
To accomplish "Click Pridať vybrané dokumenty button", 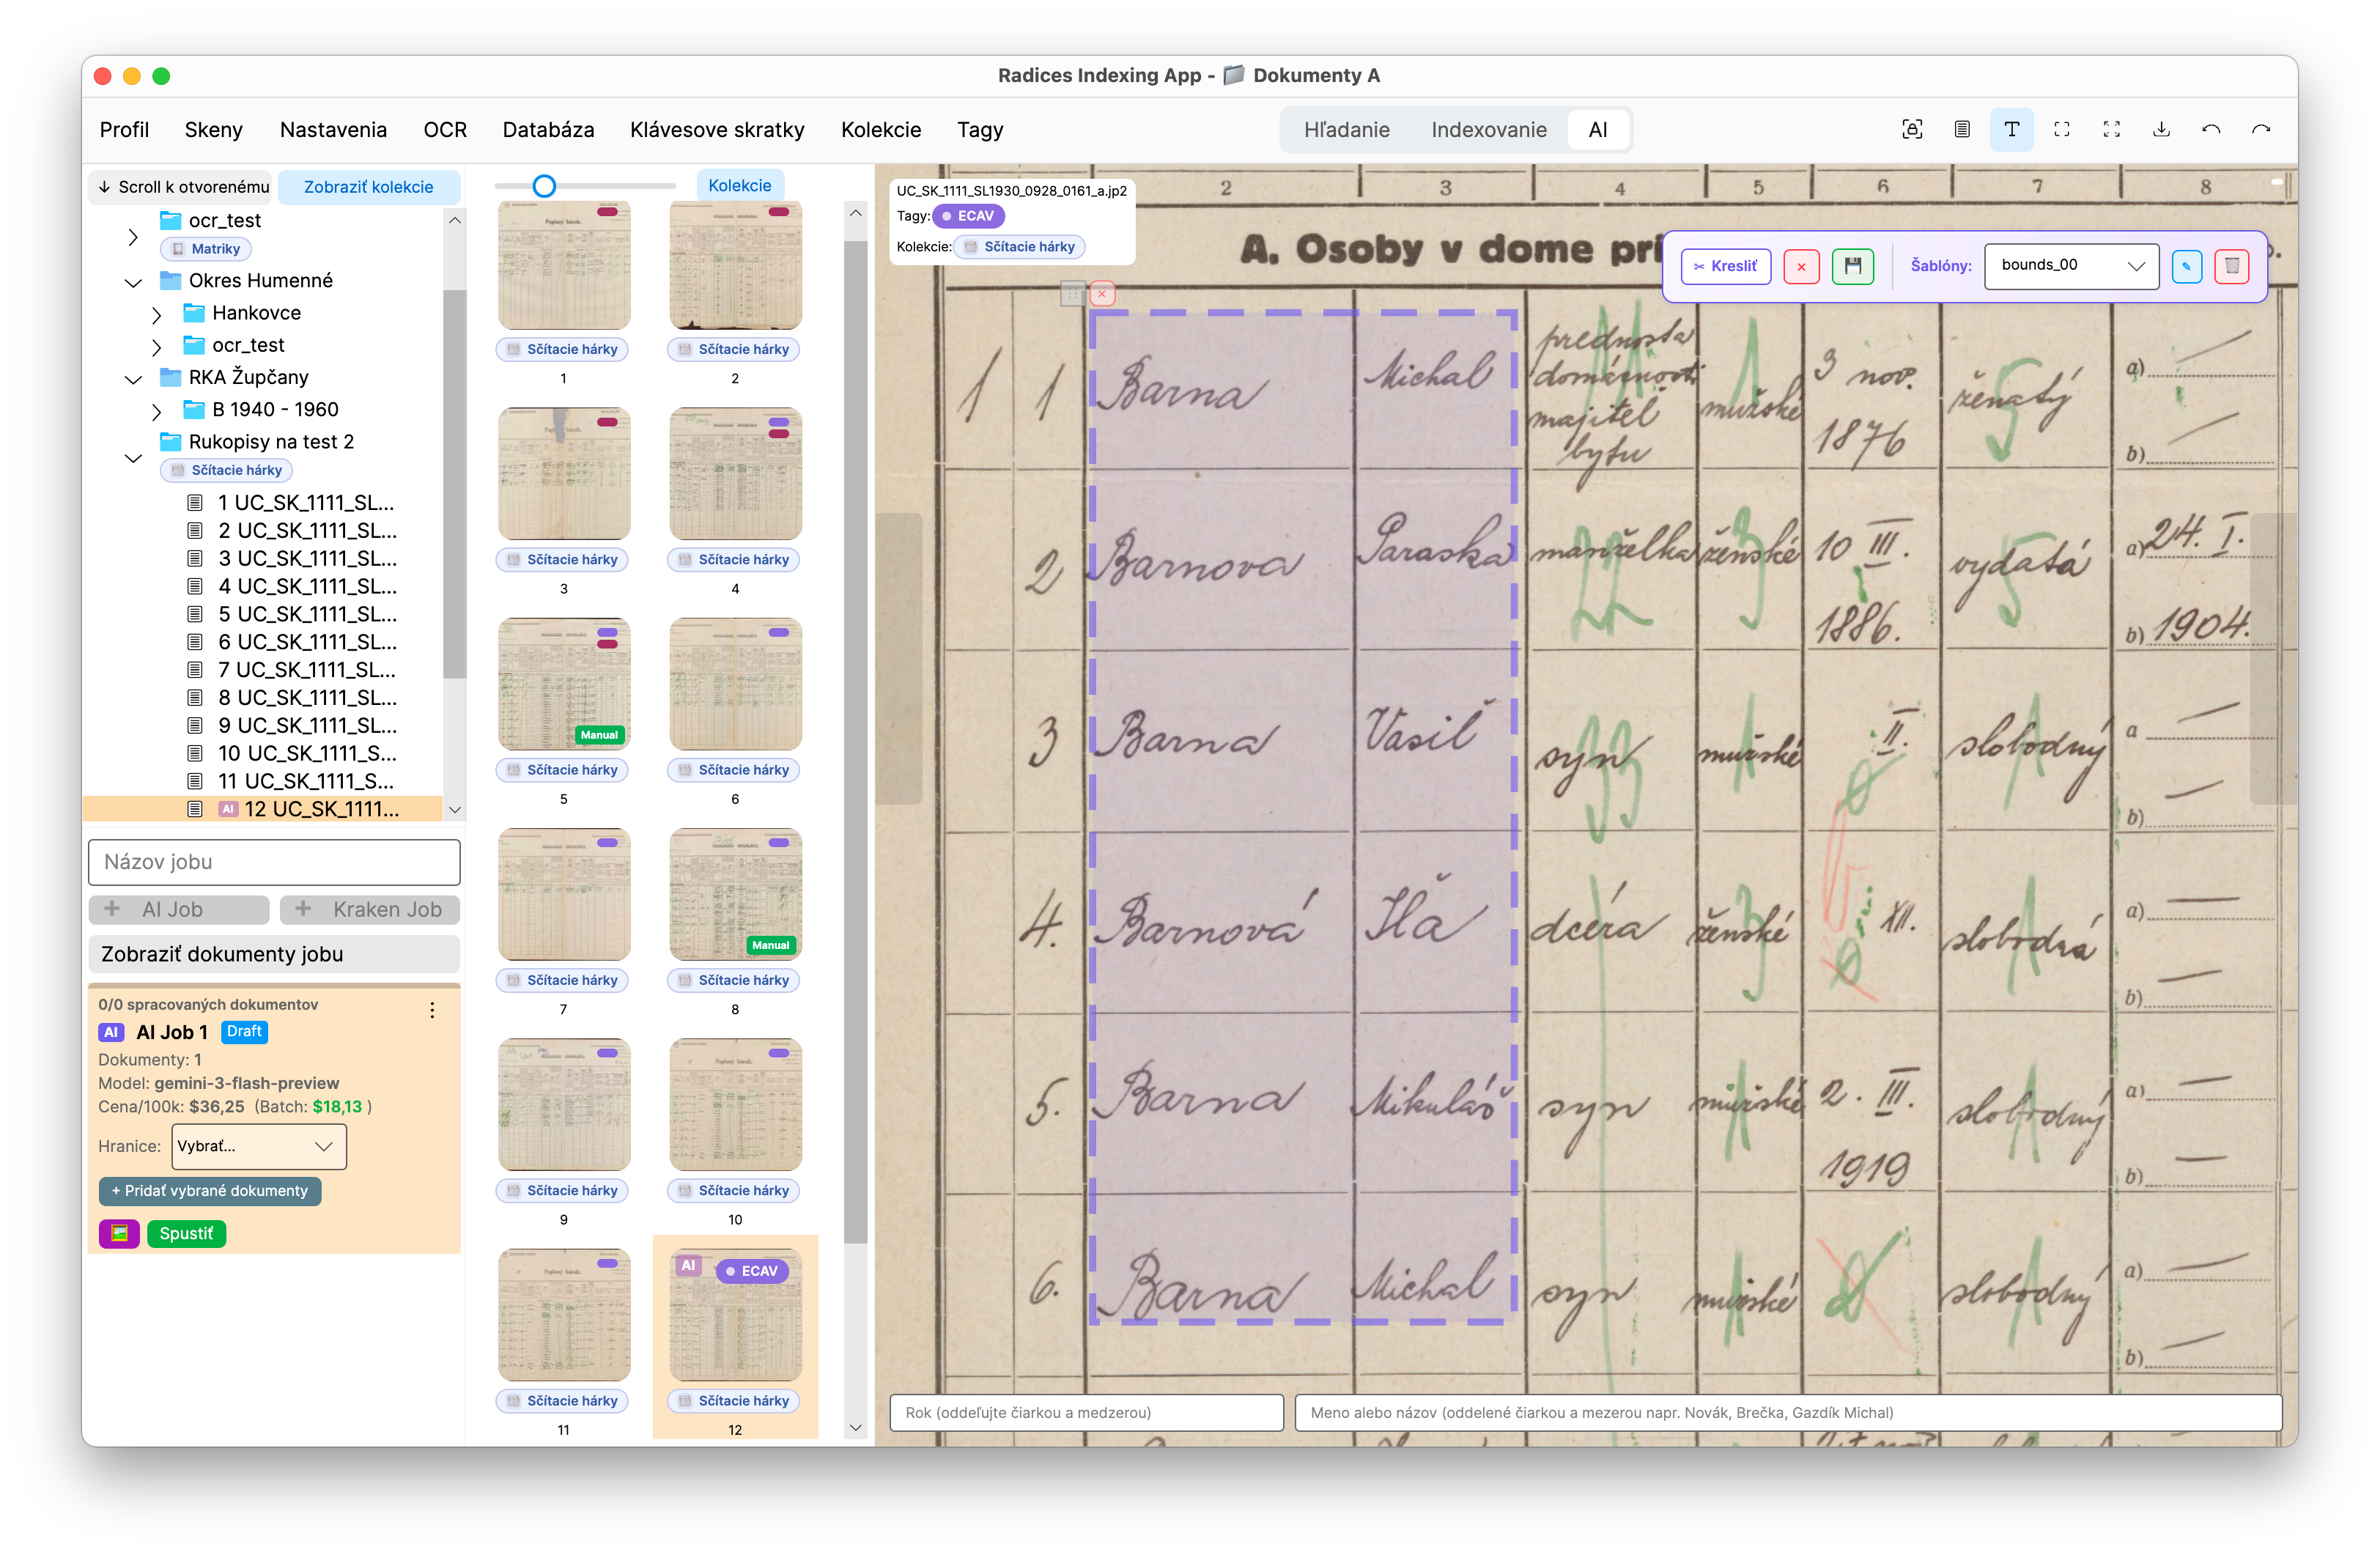I will click(210, 1190).
